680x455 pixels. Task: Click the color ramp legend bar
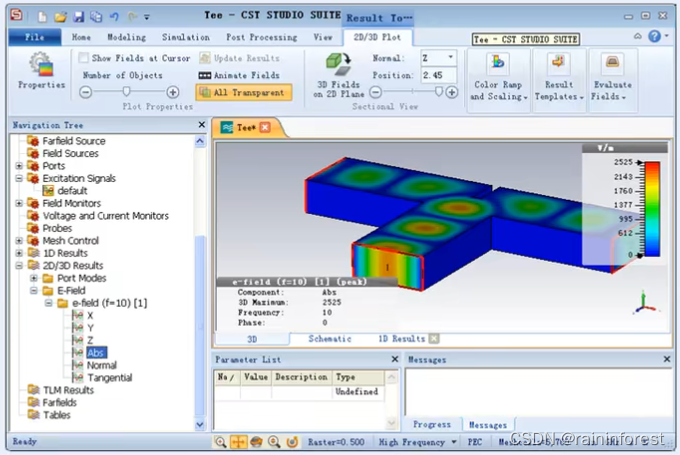coord(652,209)
